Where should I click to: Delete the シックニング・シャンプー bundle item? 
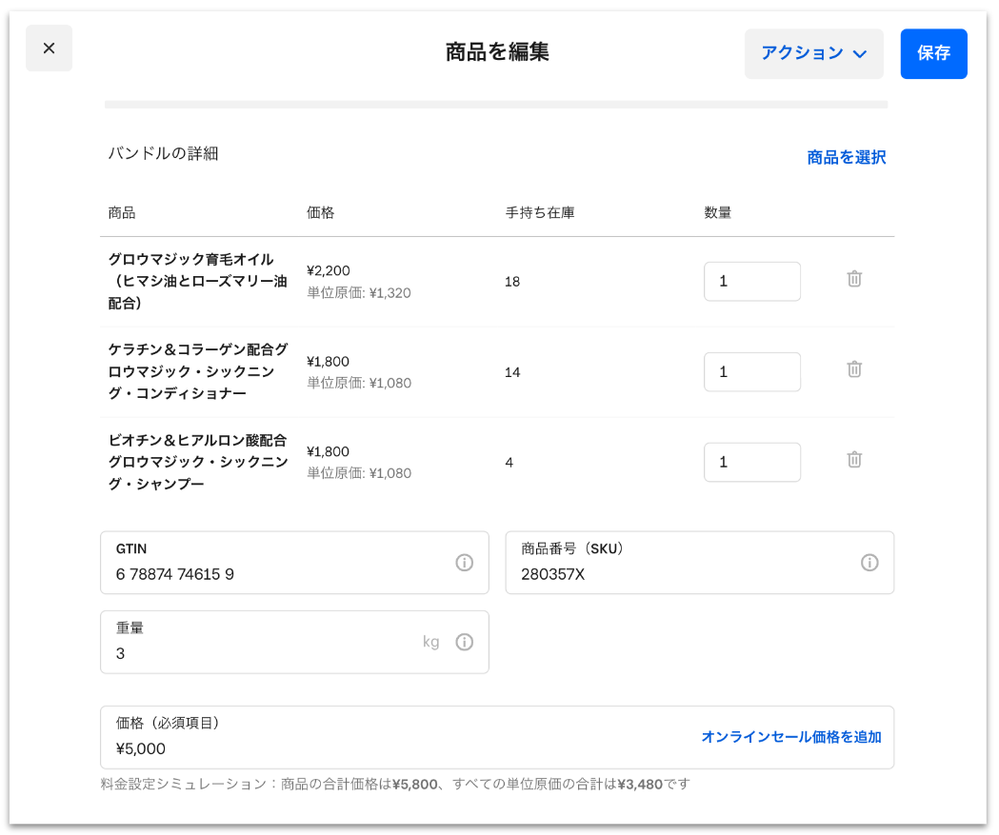854,460
